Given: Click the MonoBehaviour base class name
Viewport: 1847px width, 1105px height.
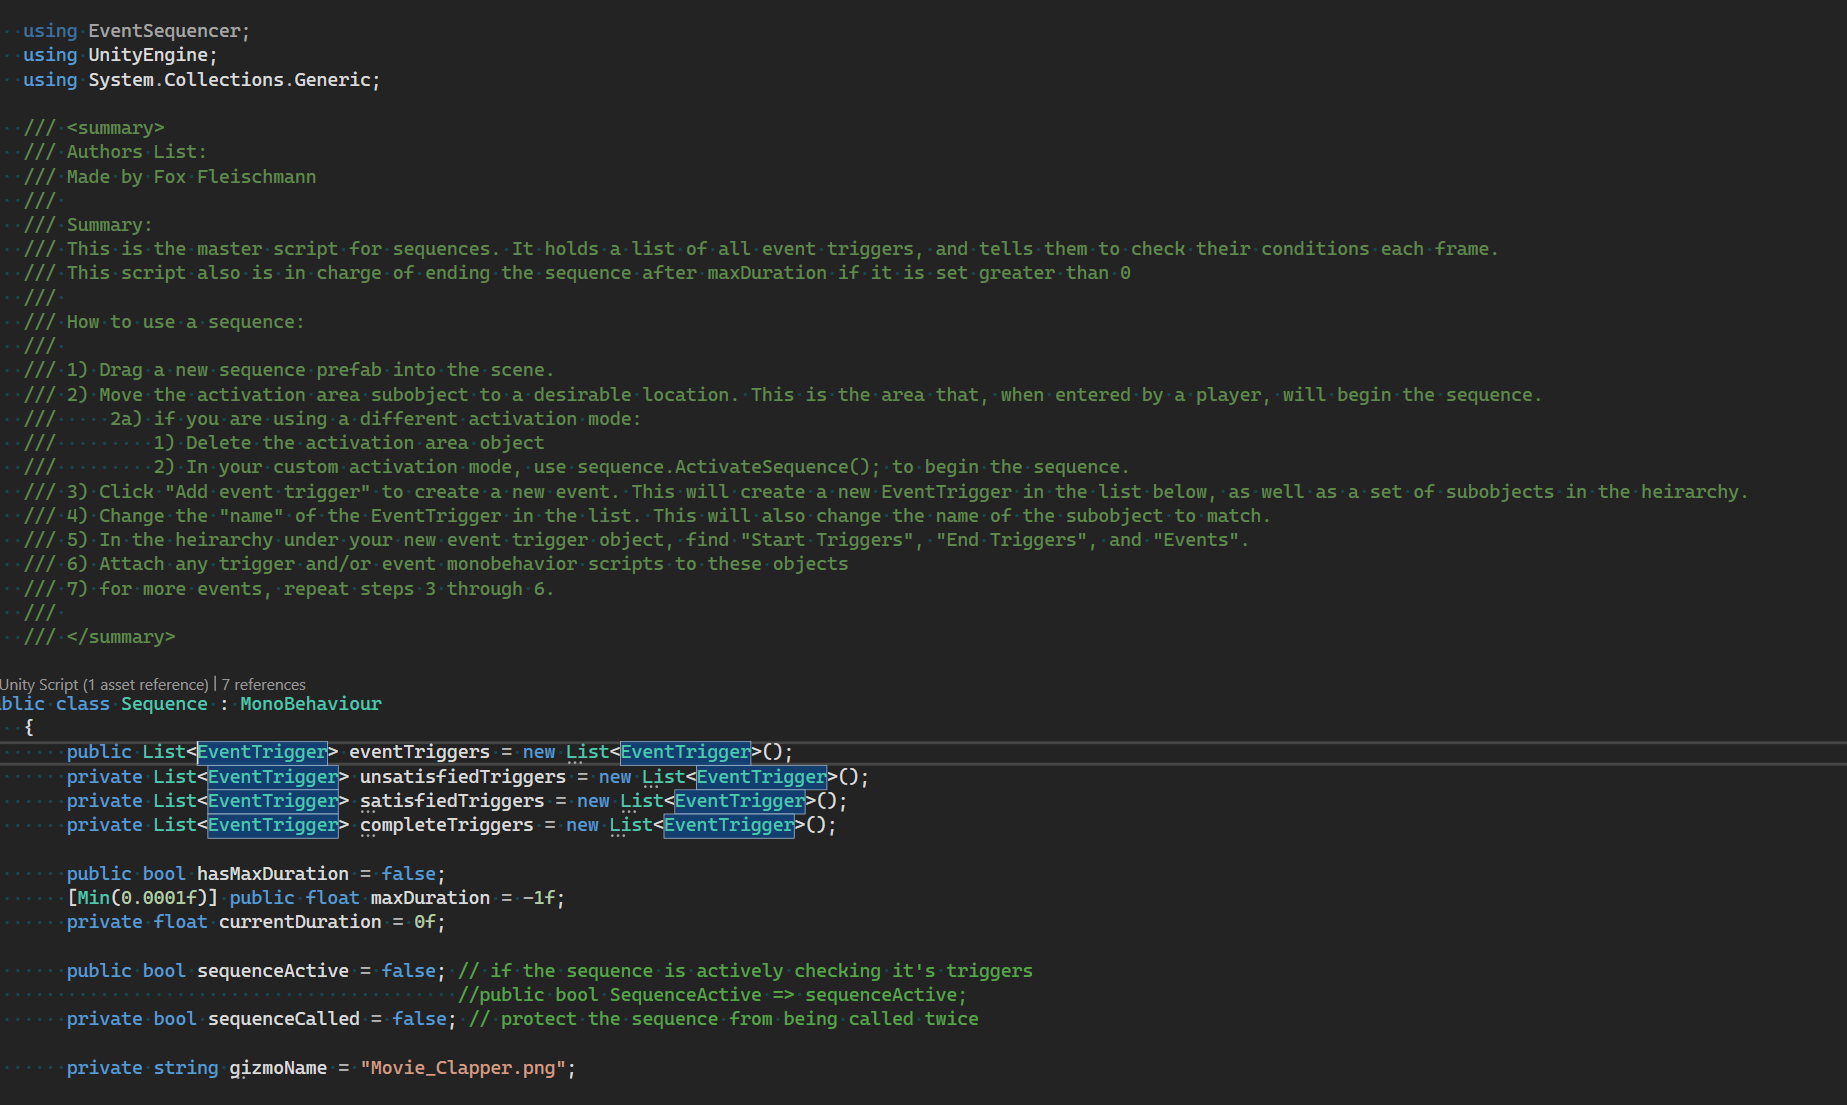Looking at the screenshot, I should tap(310, 703).
